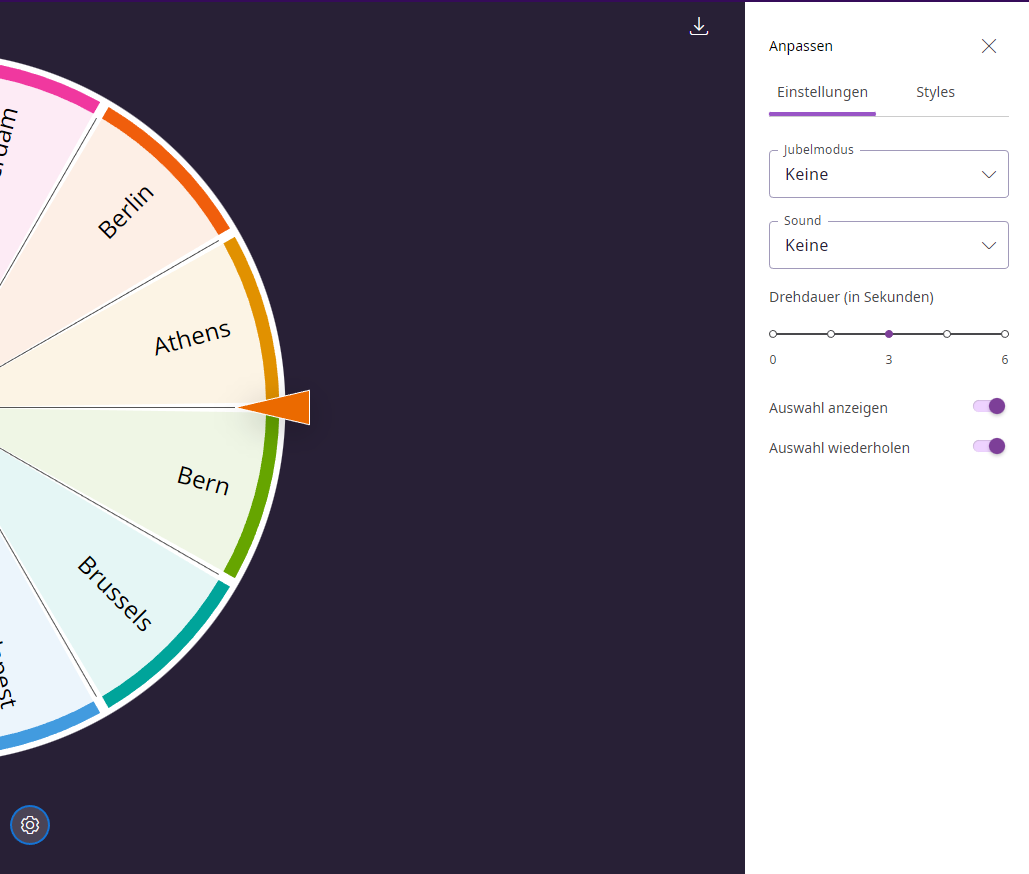
Task: Close the Anpassen panel
Action: (x=989, y=46)
